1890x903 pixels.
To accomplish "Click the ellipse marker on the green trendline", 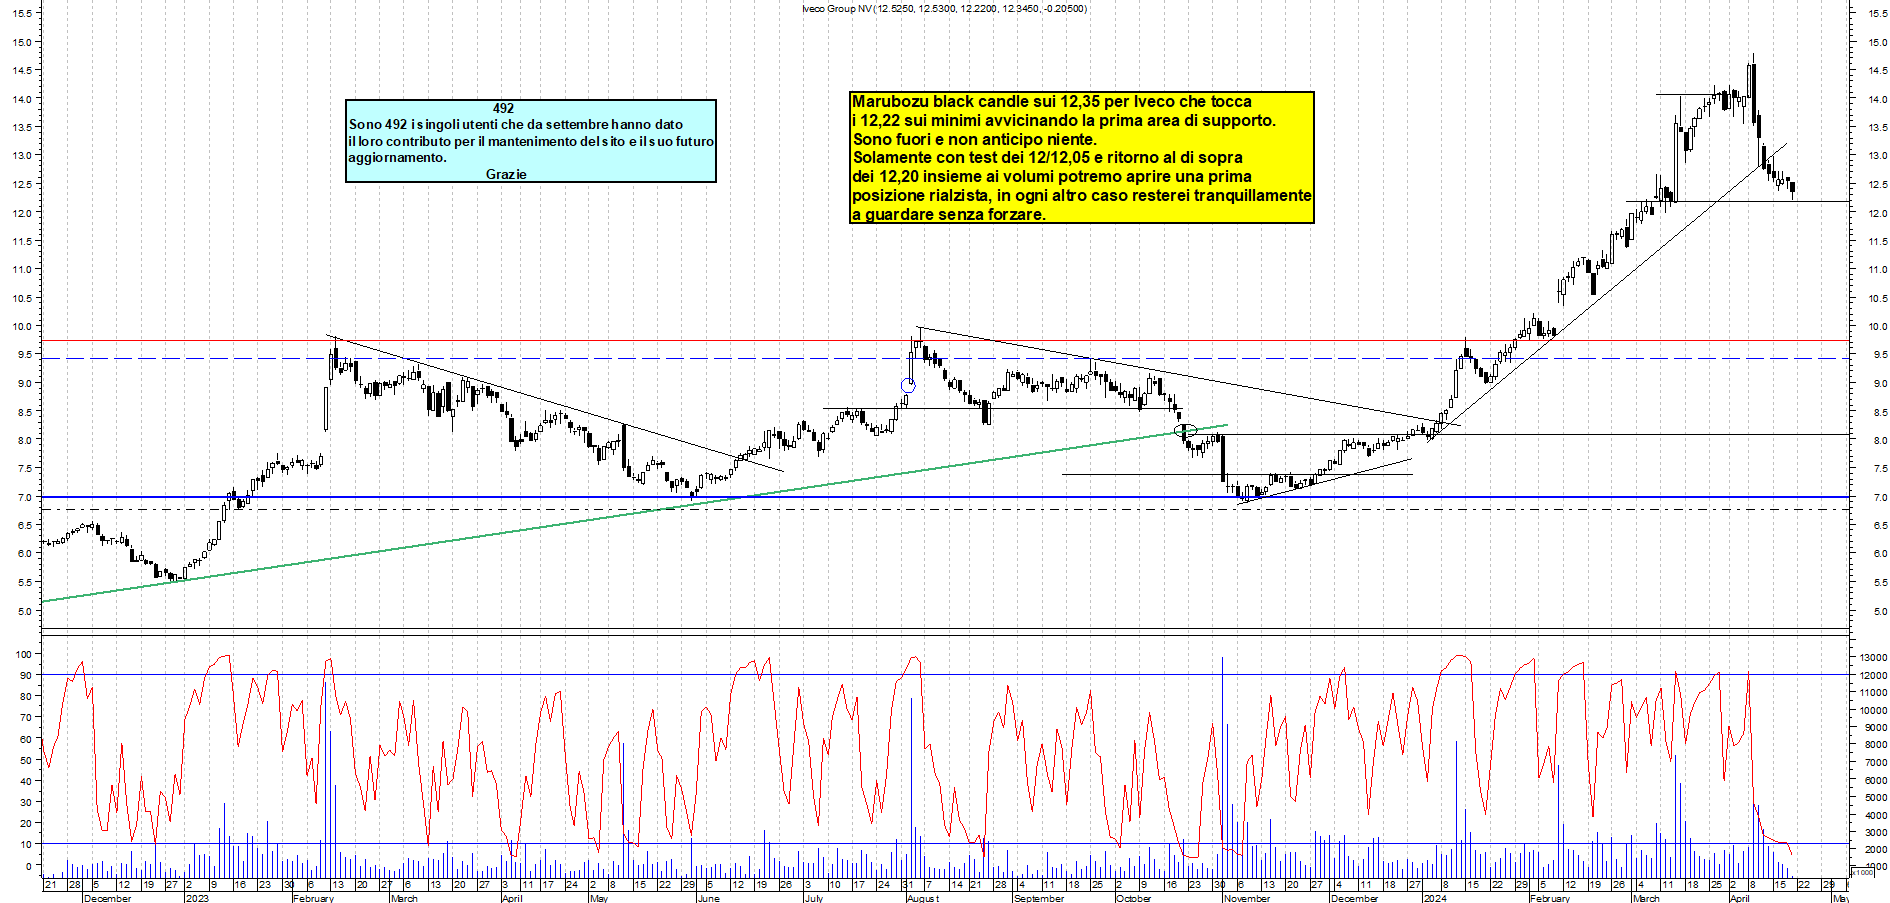I will click(x=1185, y=431).
